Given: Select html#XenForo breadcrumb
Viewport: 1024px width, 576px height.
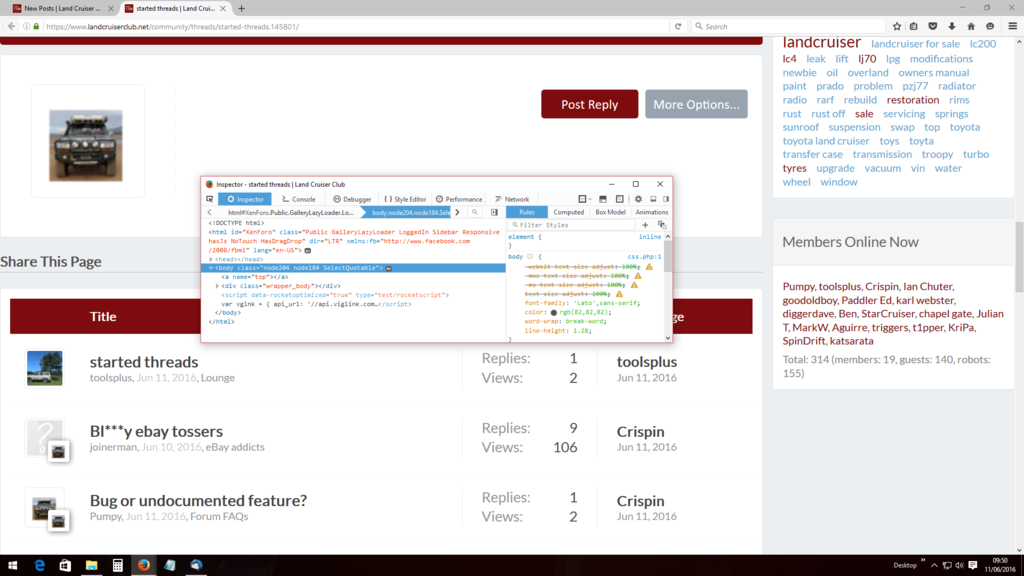Looking at the screenshot, I should pyautogui.click(x=291, y=212).
